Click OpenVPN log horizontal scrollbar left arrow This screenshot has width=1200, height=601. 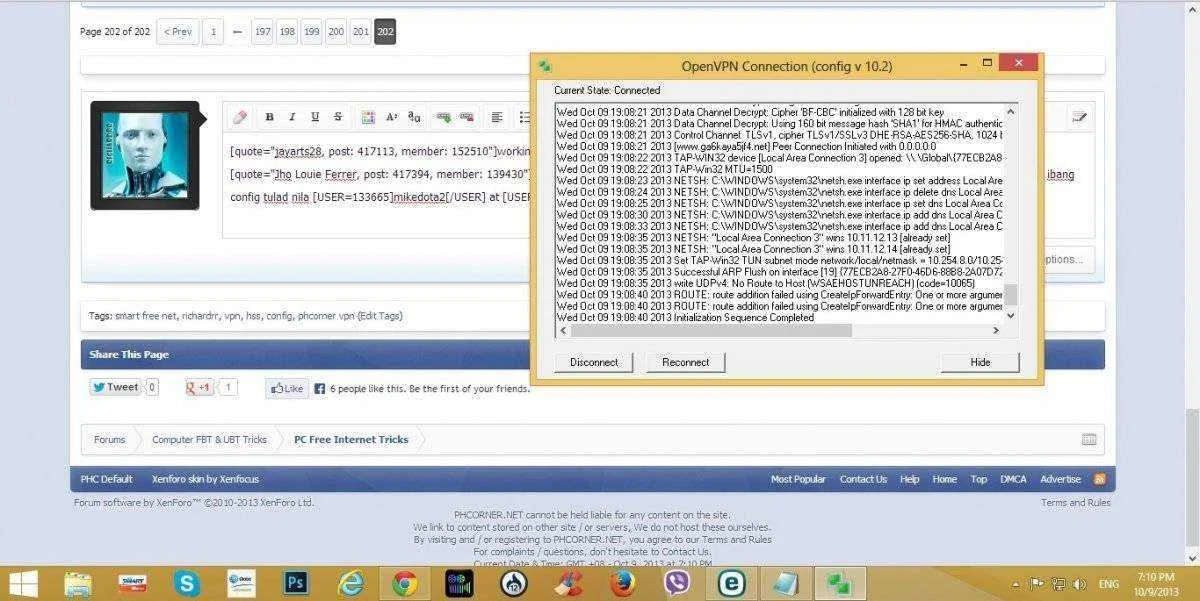coord(563,330)
